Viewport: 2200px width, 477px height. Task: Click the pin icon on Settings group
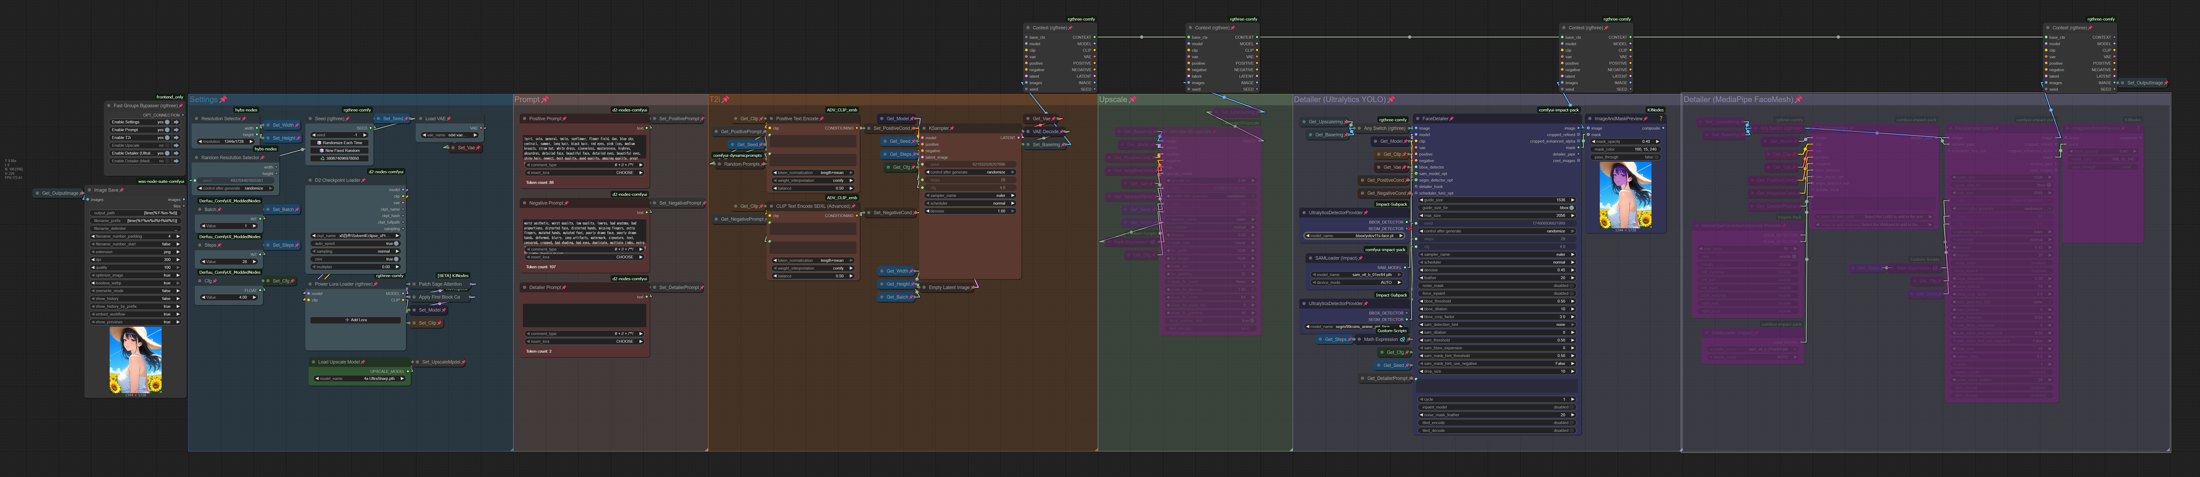click(223, 99)
